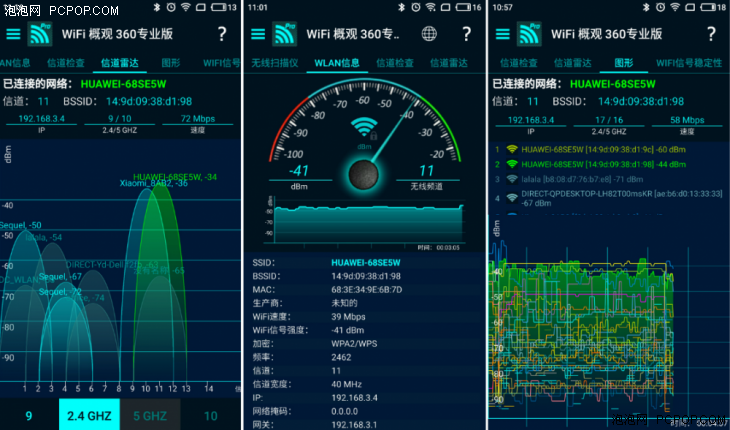Open 信道雷达 tab in middle screen
Image resolution: width=730 pixels, height=430 pixels.
(x=449, y=63)
